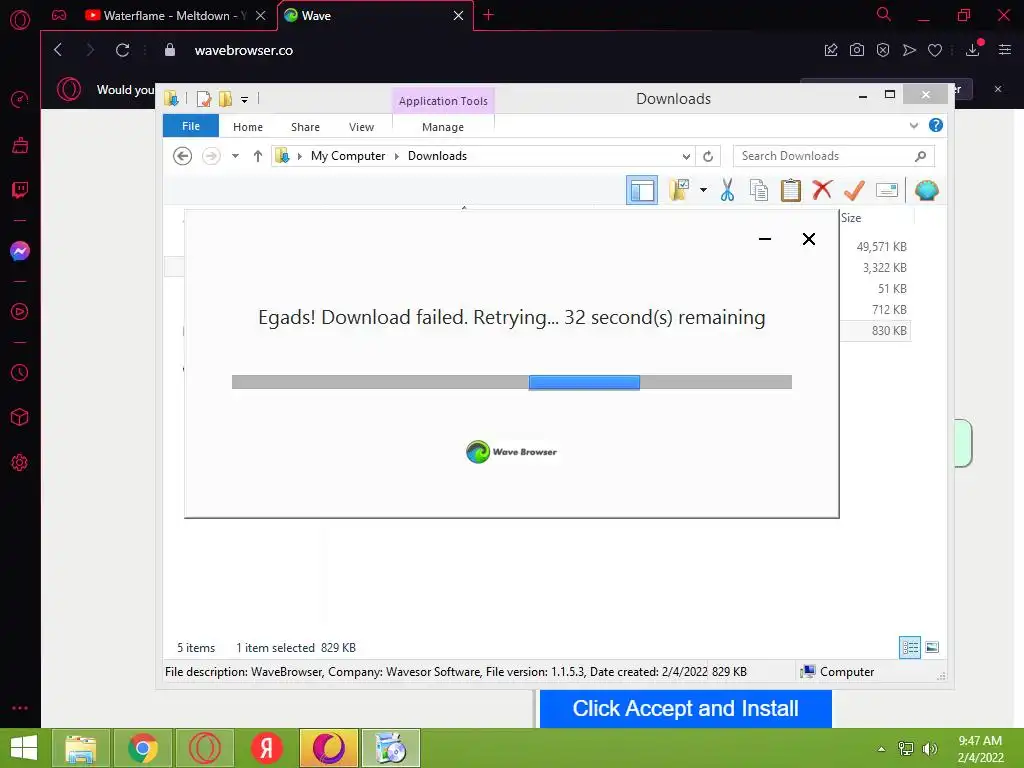This screenshot has width=1024, height=768.
Task: Click the Rename icon in Explorer toolbar
Action: point(887,190)
